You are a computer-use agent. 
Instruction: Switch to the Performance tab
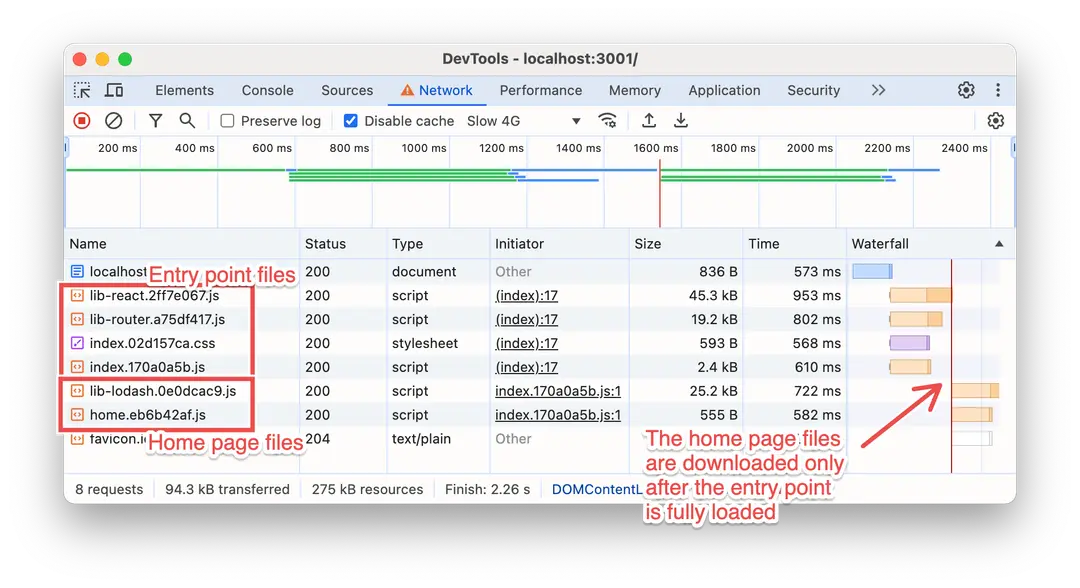540,90
